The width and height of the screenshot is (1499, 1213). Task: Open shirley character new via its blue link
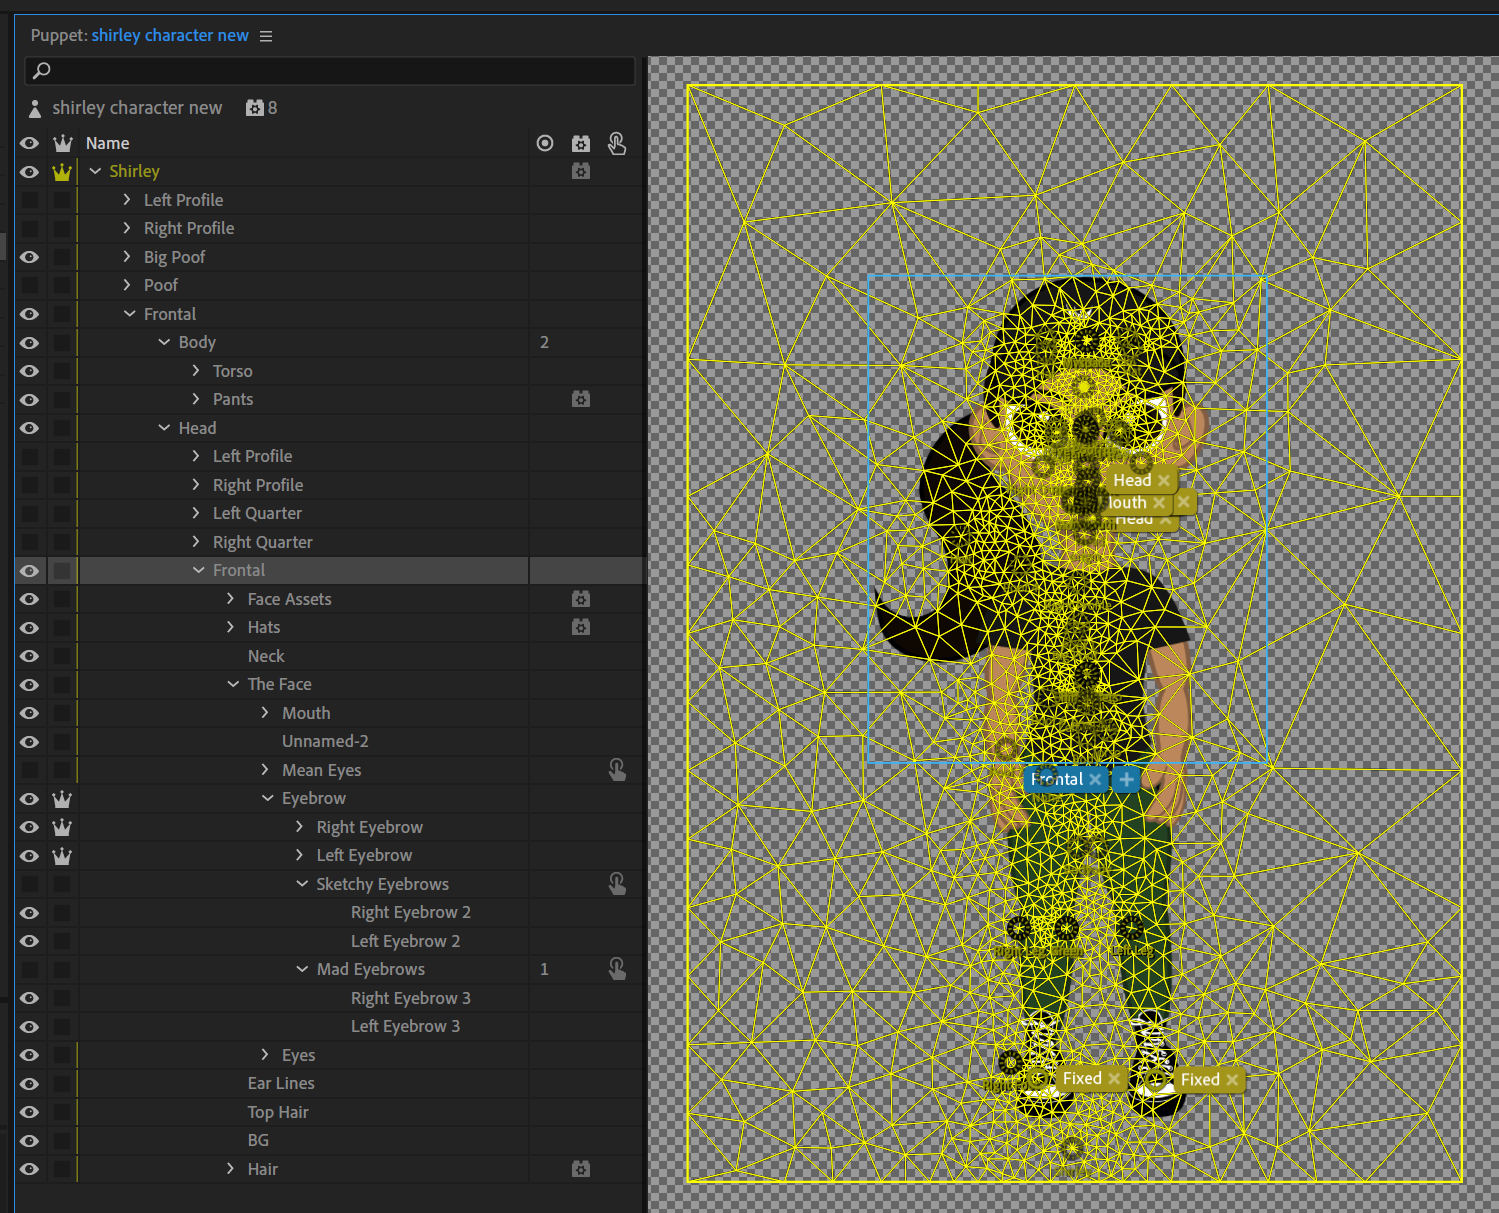pyautogui.click(x=169, y=35)
